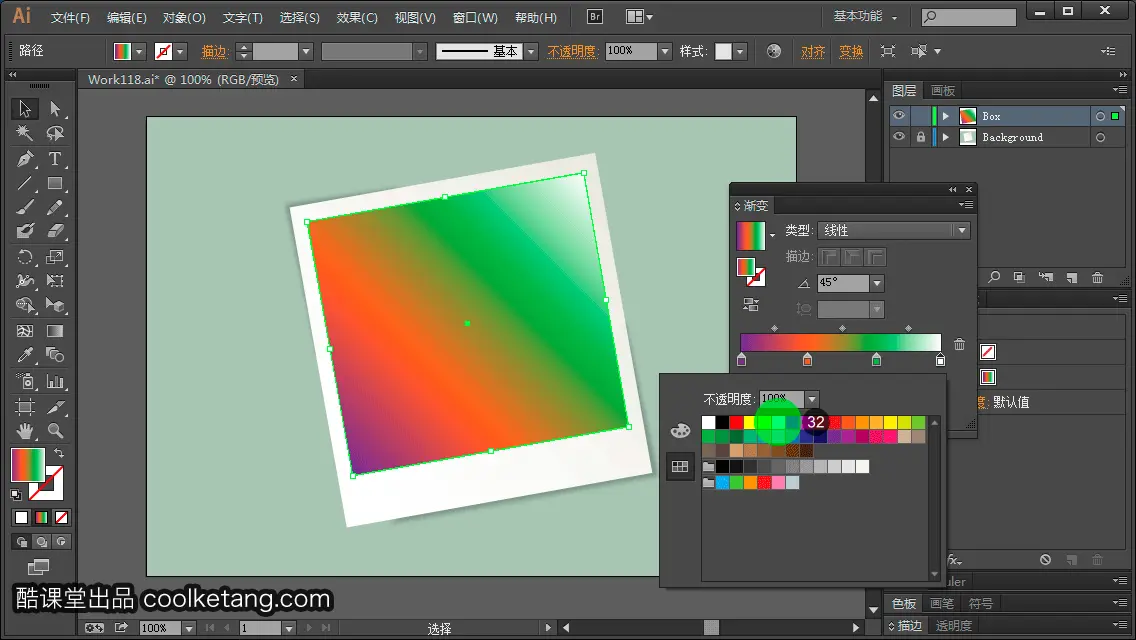Select the Gradient tool in toolbox
The width and height of the screenshot is (1136, 640).
55,331
